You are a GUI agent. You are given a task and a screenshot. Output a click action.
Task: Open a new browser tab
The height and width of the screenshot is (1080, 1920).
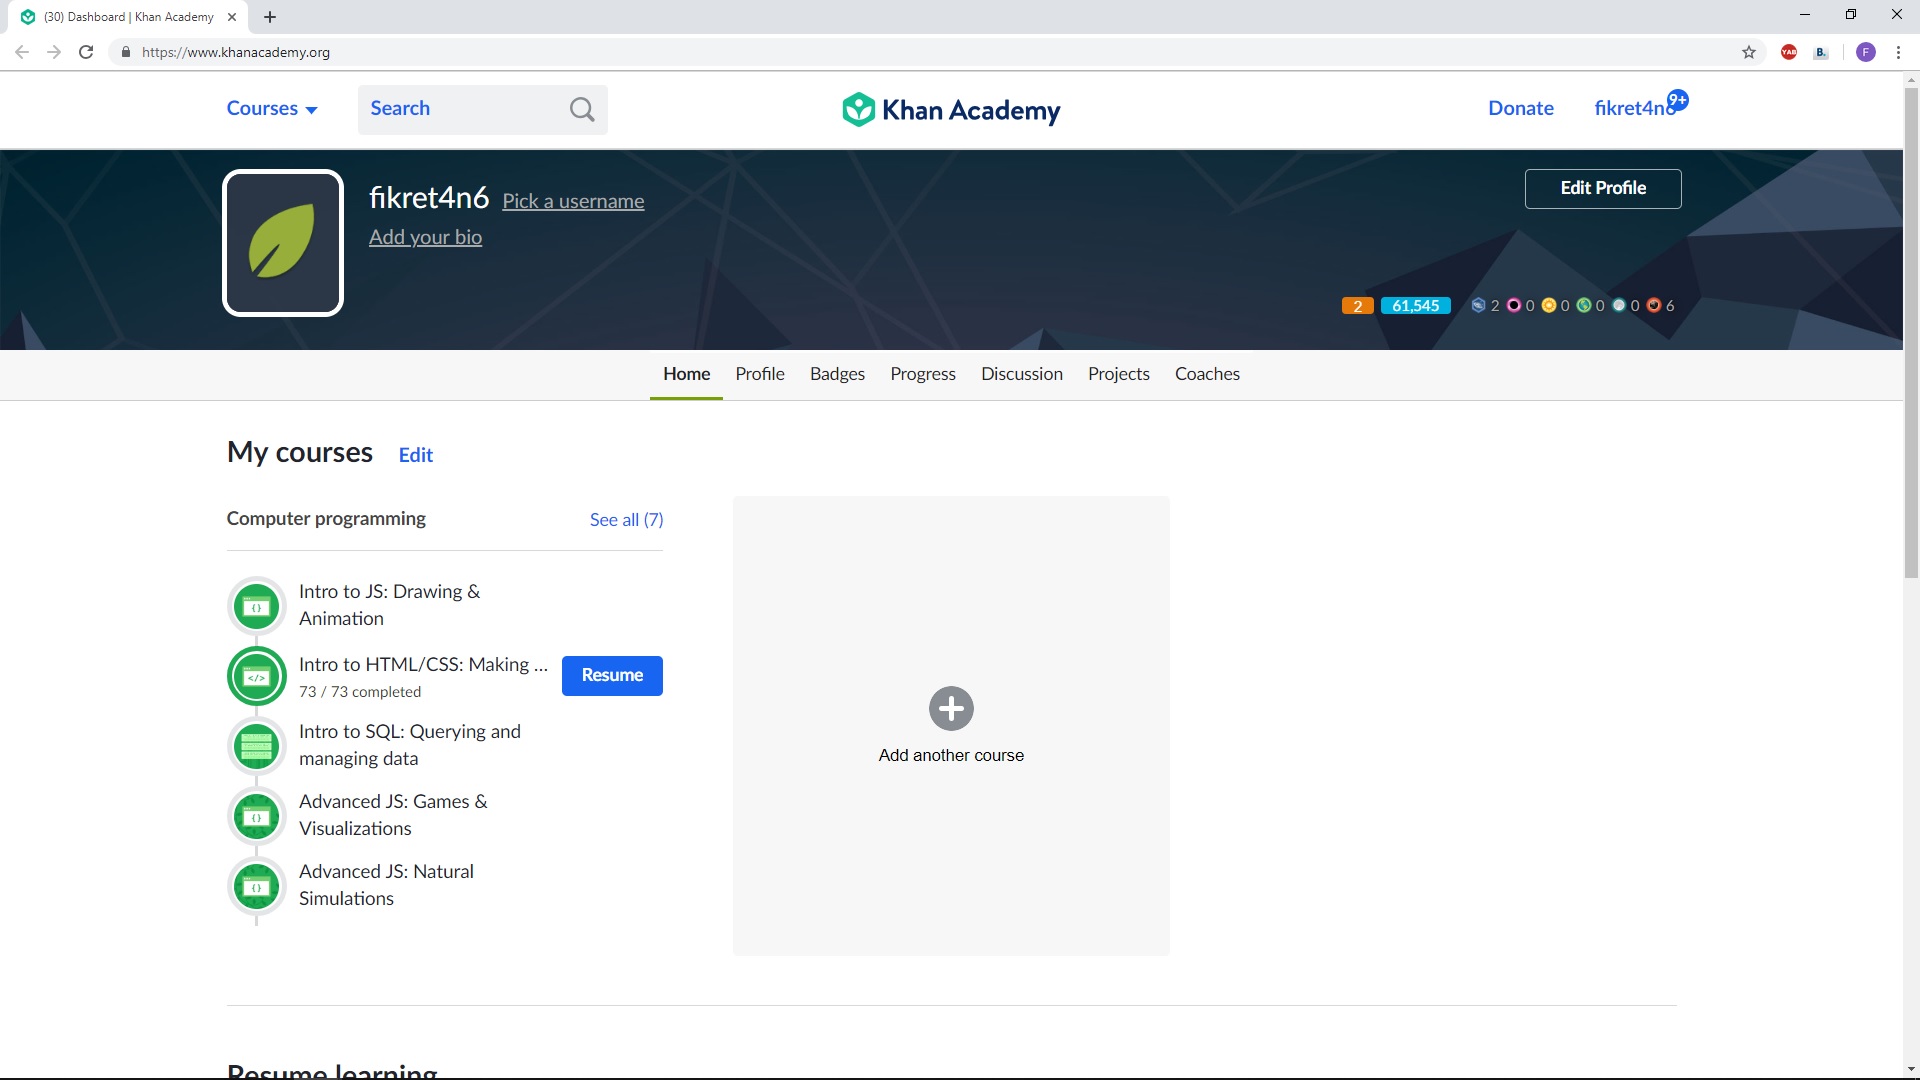point(270,17)
